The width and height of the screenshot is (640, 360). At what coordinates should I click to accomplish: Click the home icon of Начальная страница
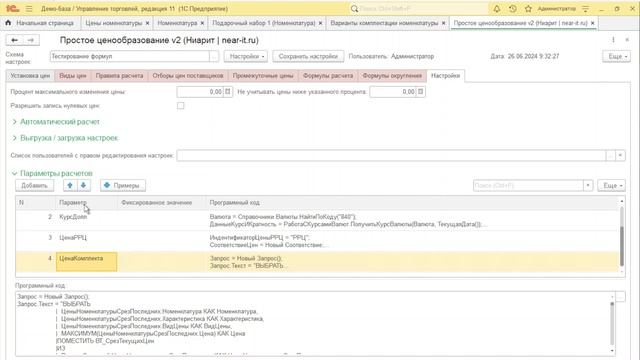(8, 23)
